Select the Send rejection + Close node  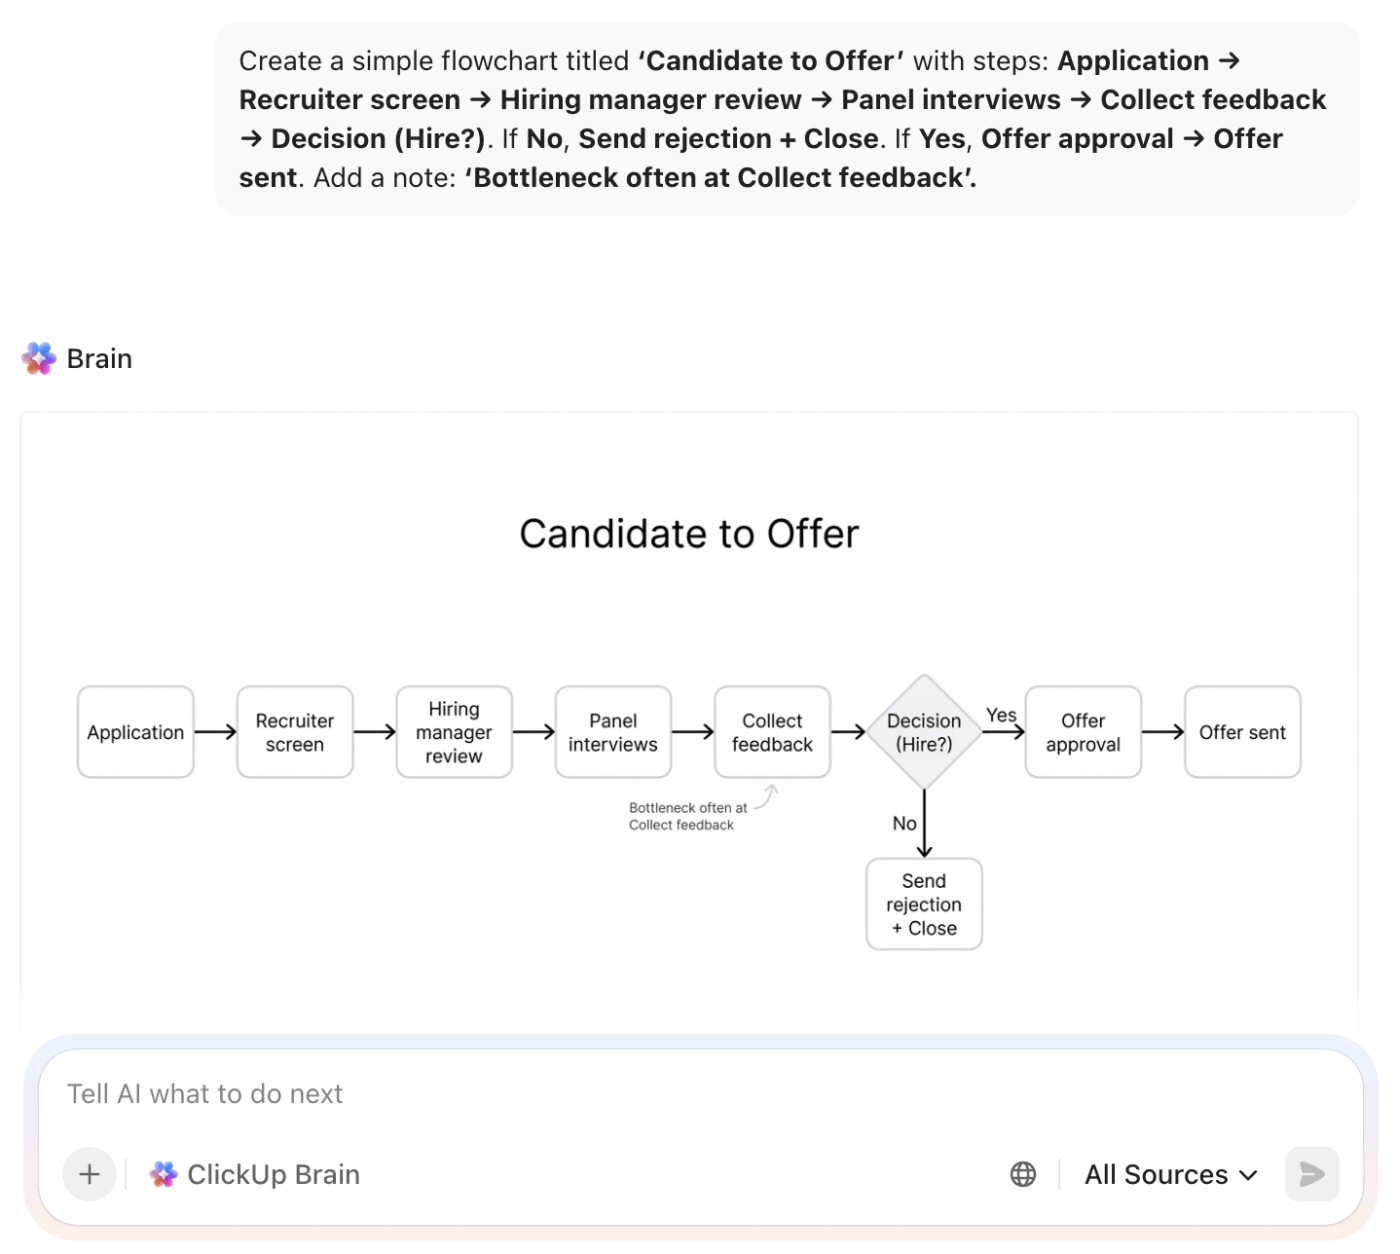[x=923, y=903]
